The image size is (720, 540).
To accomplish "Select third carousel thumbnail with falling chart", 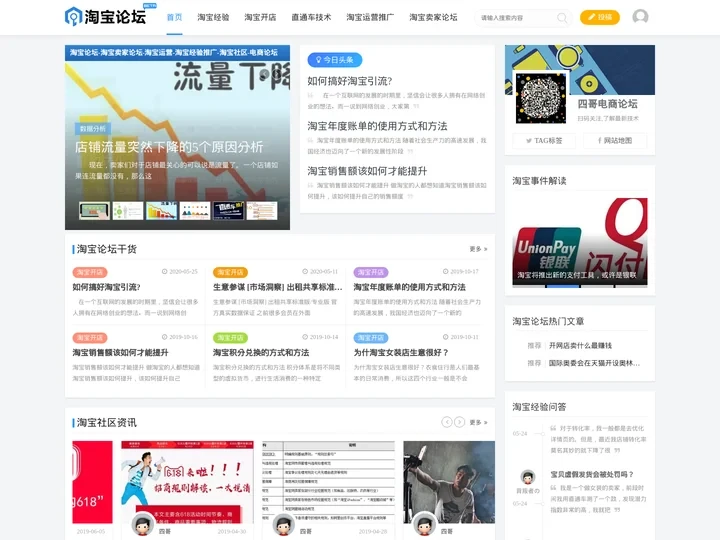I will tap(161, 211).
